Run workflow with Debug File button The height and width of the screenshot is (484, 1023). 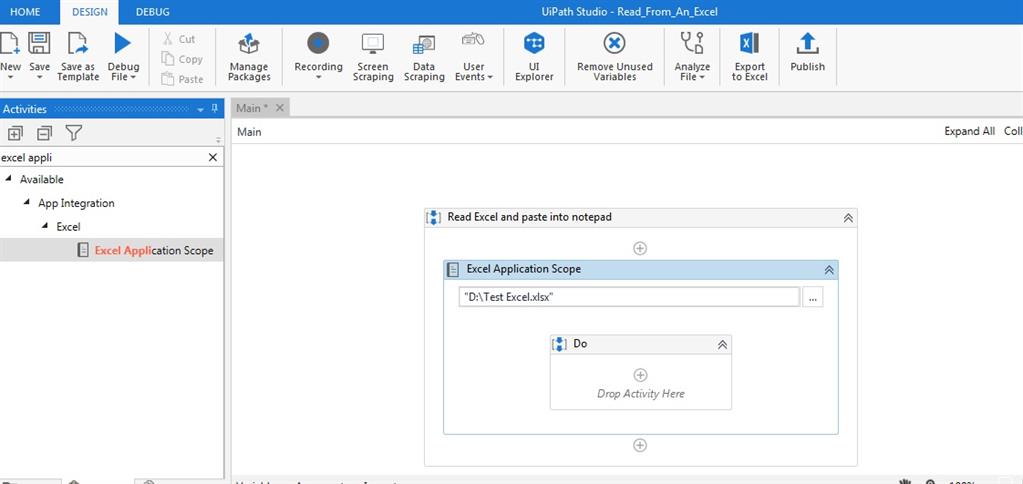tap(123, 43)
